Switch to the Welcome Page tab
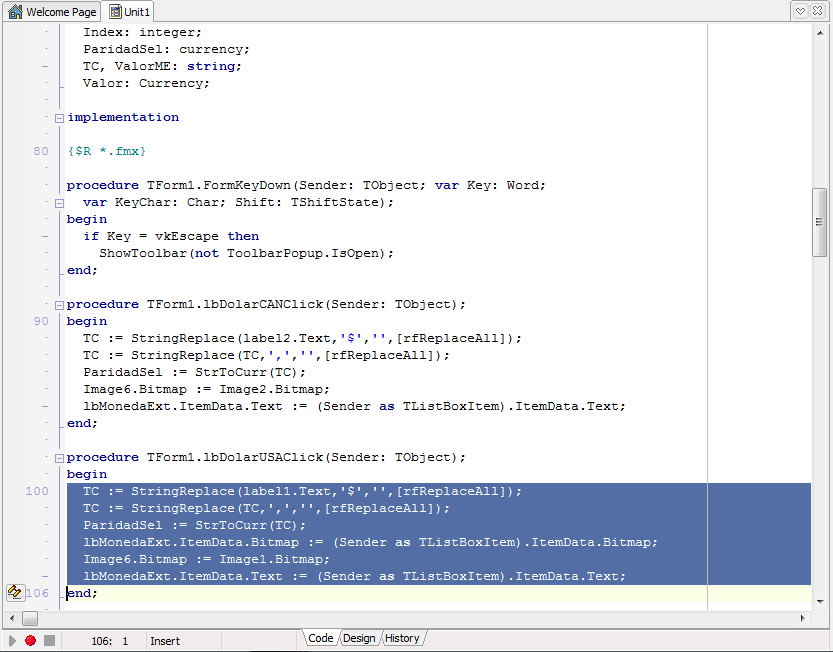The width and height of the screenshot is (833, 652). point(60,12)
